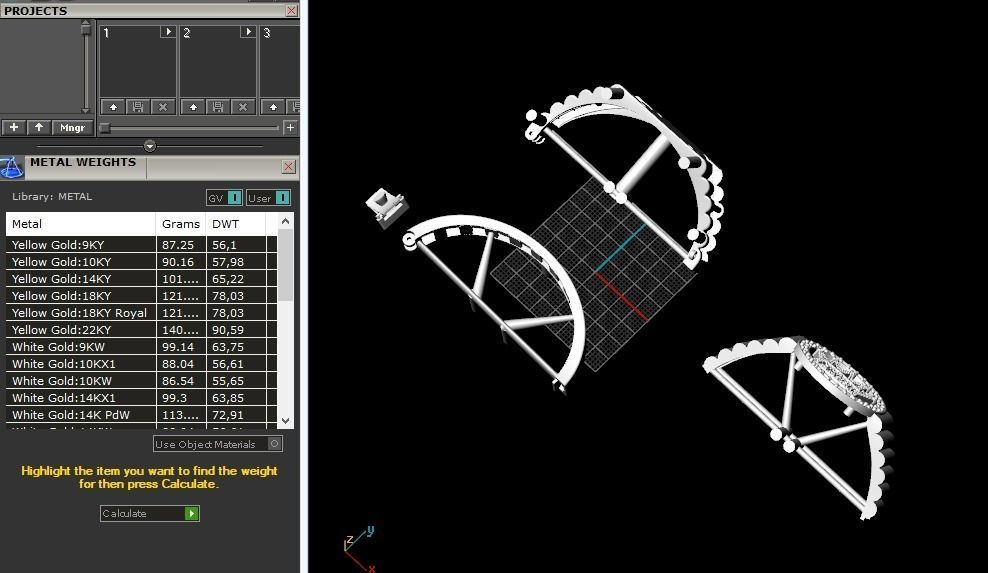The height and width of the screenshot is (573, 988).
Task: Select the Yellow Gold:18KY Royal row
Action: tap(141, 313)
